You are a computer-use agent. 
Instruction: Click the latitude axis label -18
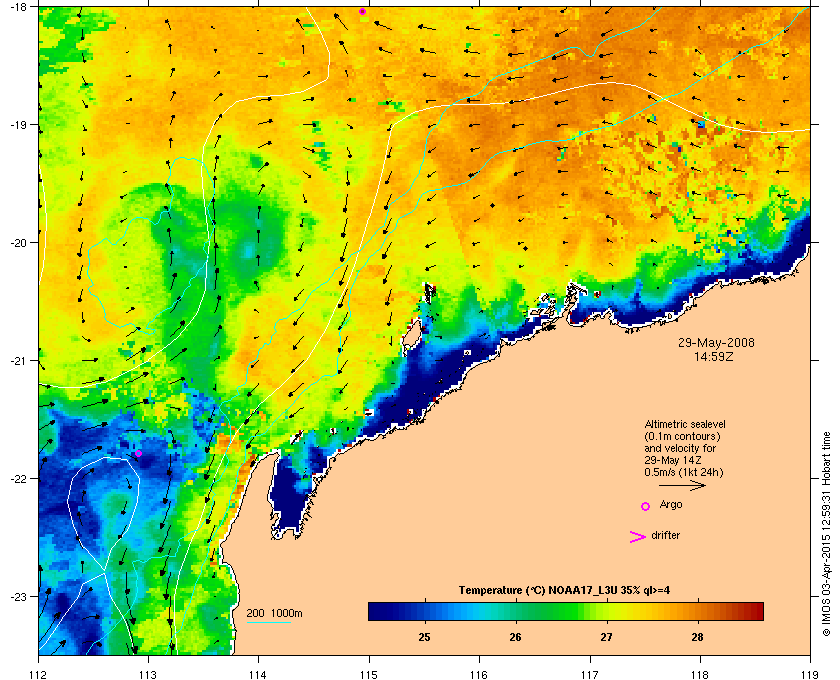17,7
